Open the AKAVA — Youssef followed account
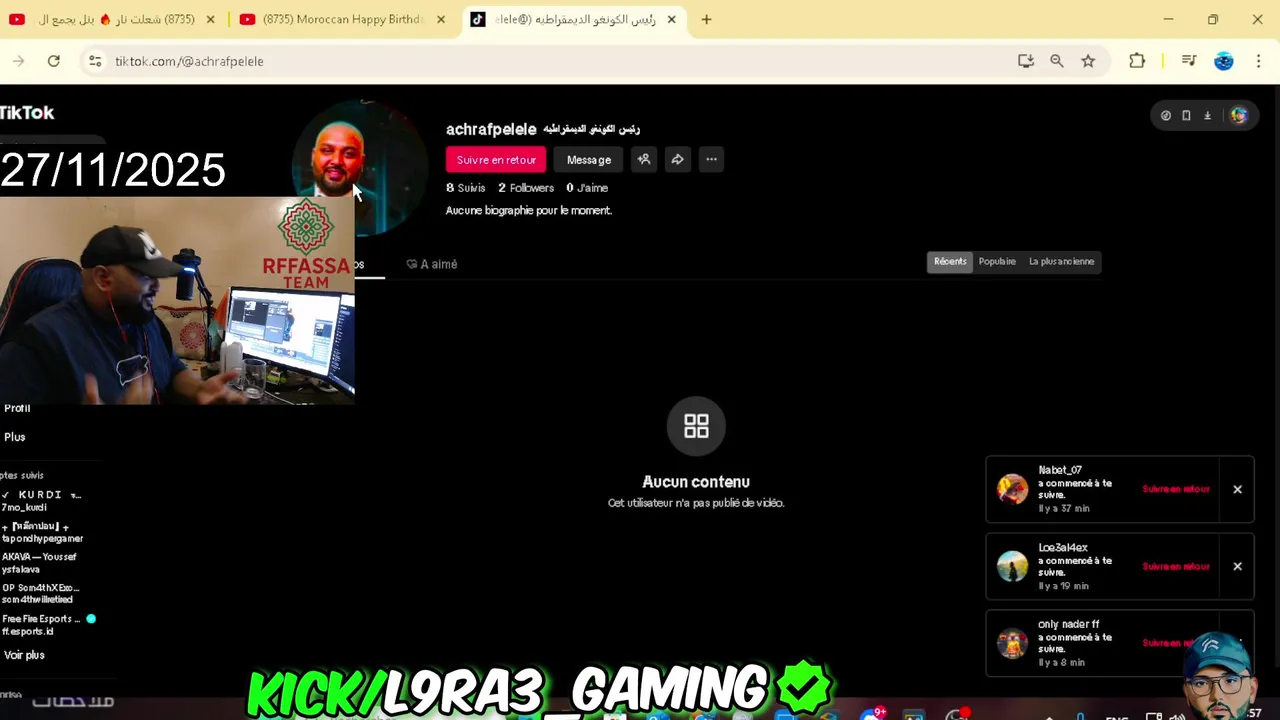Screen dimensions: 1280x720 [x=39, y=563]
